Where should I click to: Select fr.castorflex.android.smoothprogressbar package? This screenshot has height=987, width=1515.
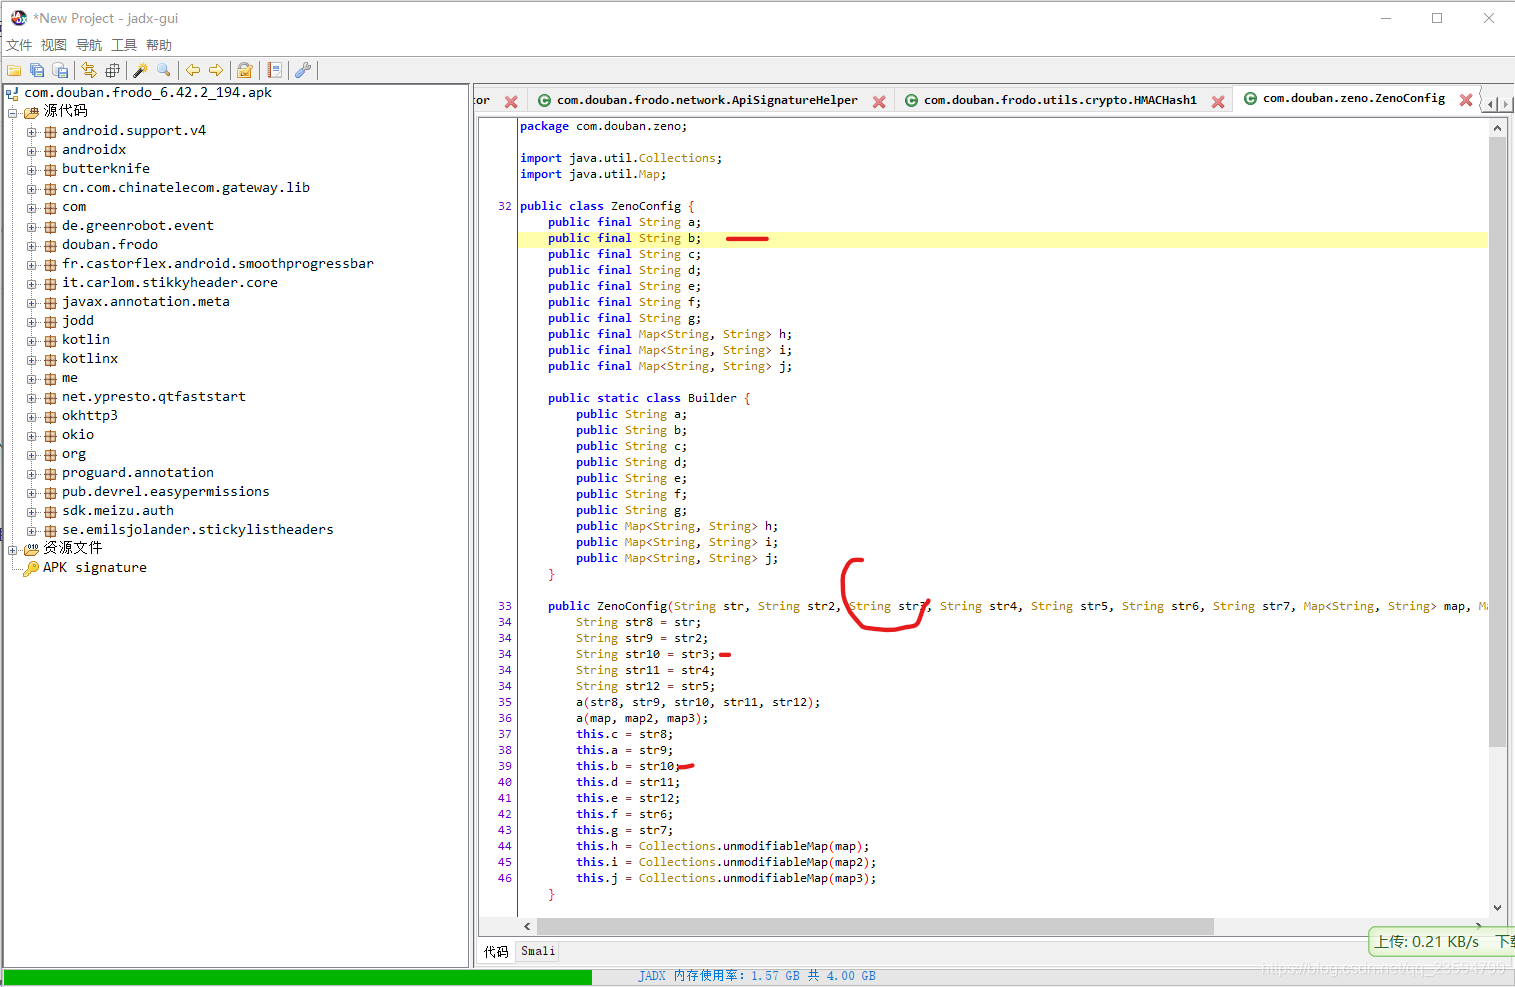coord(218,263)
